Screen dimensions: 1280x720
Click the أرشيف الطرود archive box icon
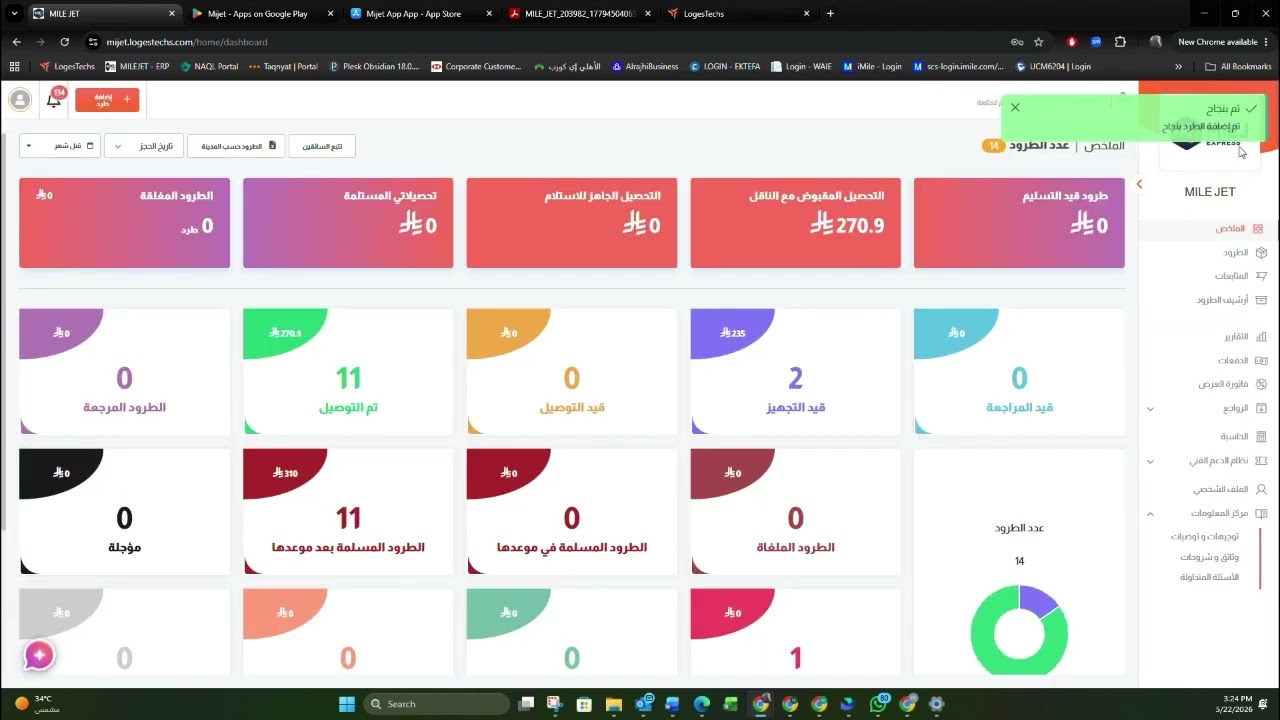click(1261, 300)
